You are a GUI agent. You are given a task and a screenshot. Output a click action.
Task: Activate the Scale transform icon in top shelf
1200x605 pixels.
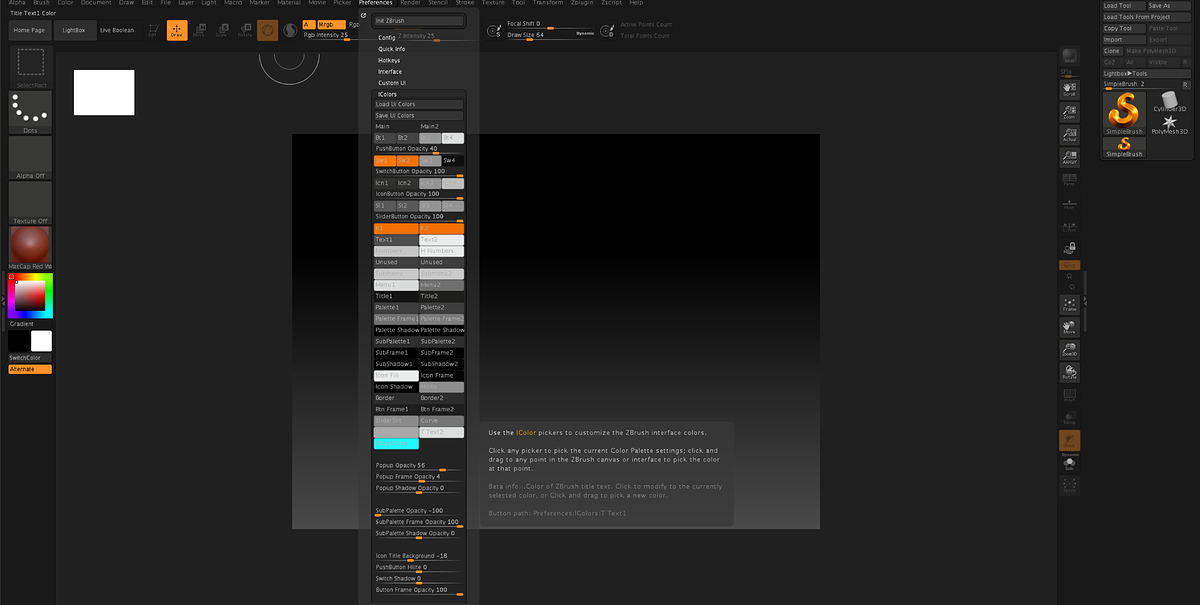tap(222, 31)
